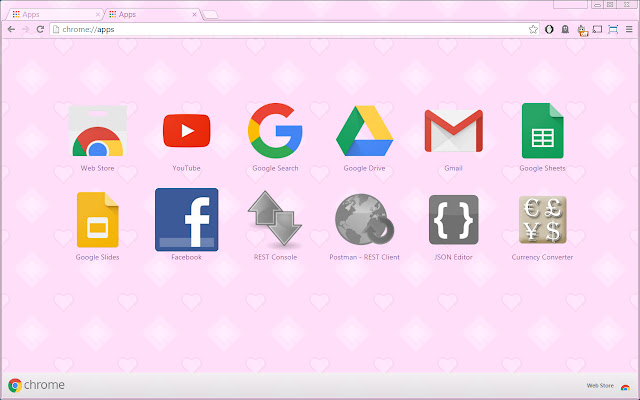Open the Currency Converter app
This screenshot has height=400, width=640.
click(542, 220)
